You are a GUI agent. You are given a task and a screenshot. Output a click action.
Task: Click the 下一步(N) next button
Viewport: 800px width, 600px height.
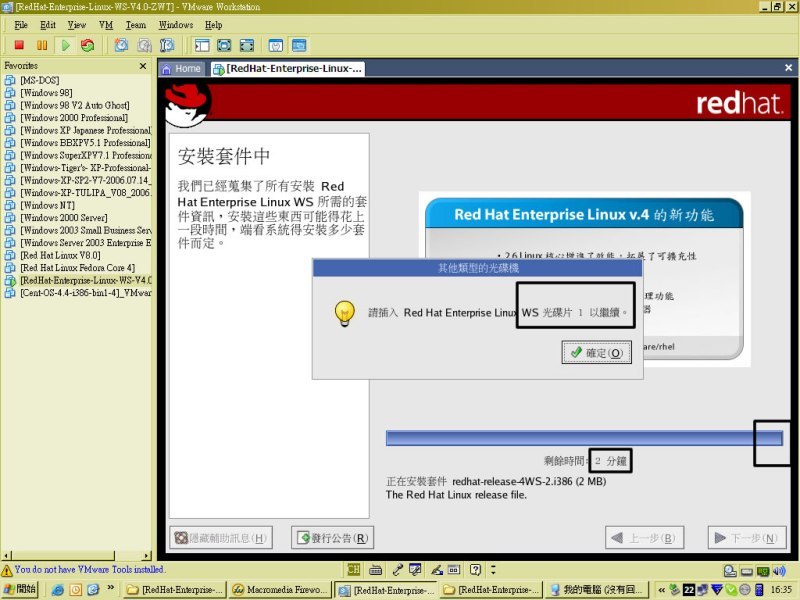[x=747, y=538]
